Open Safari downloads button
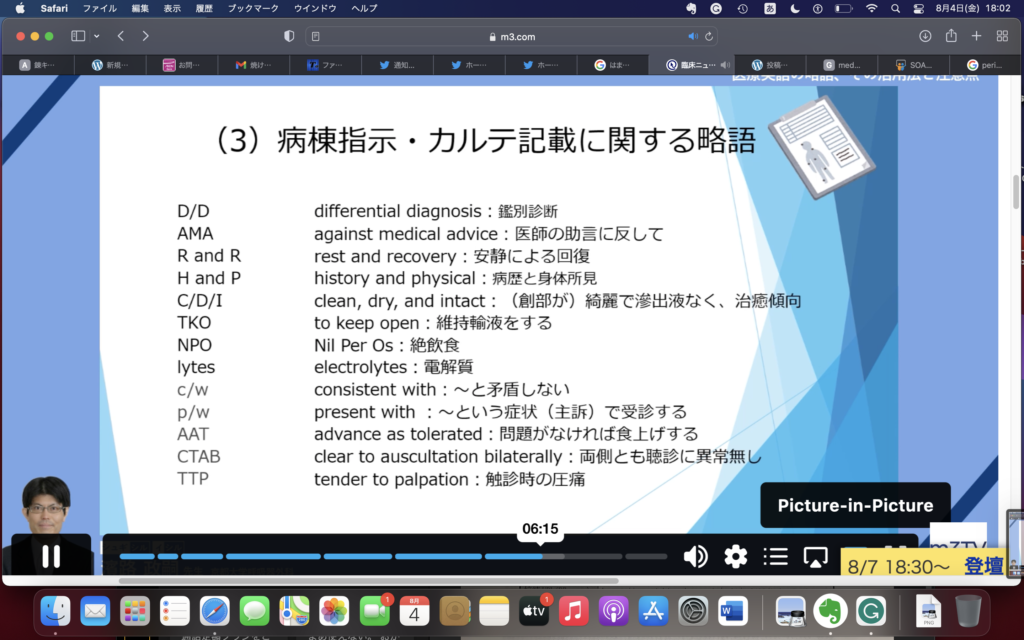1024x640 pixels. point(924,36)
